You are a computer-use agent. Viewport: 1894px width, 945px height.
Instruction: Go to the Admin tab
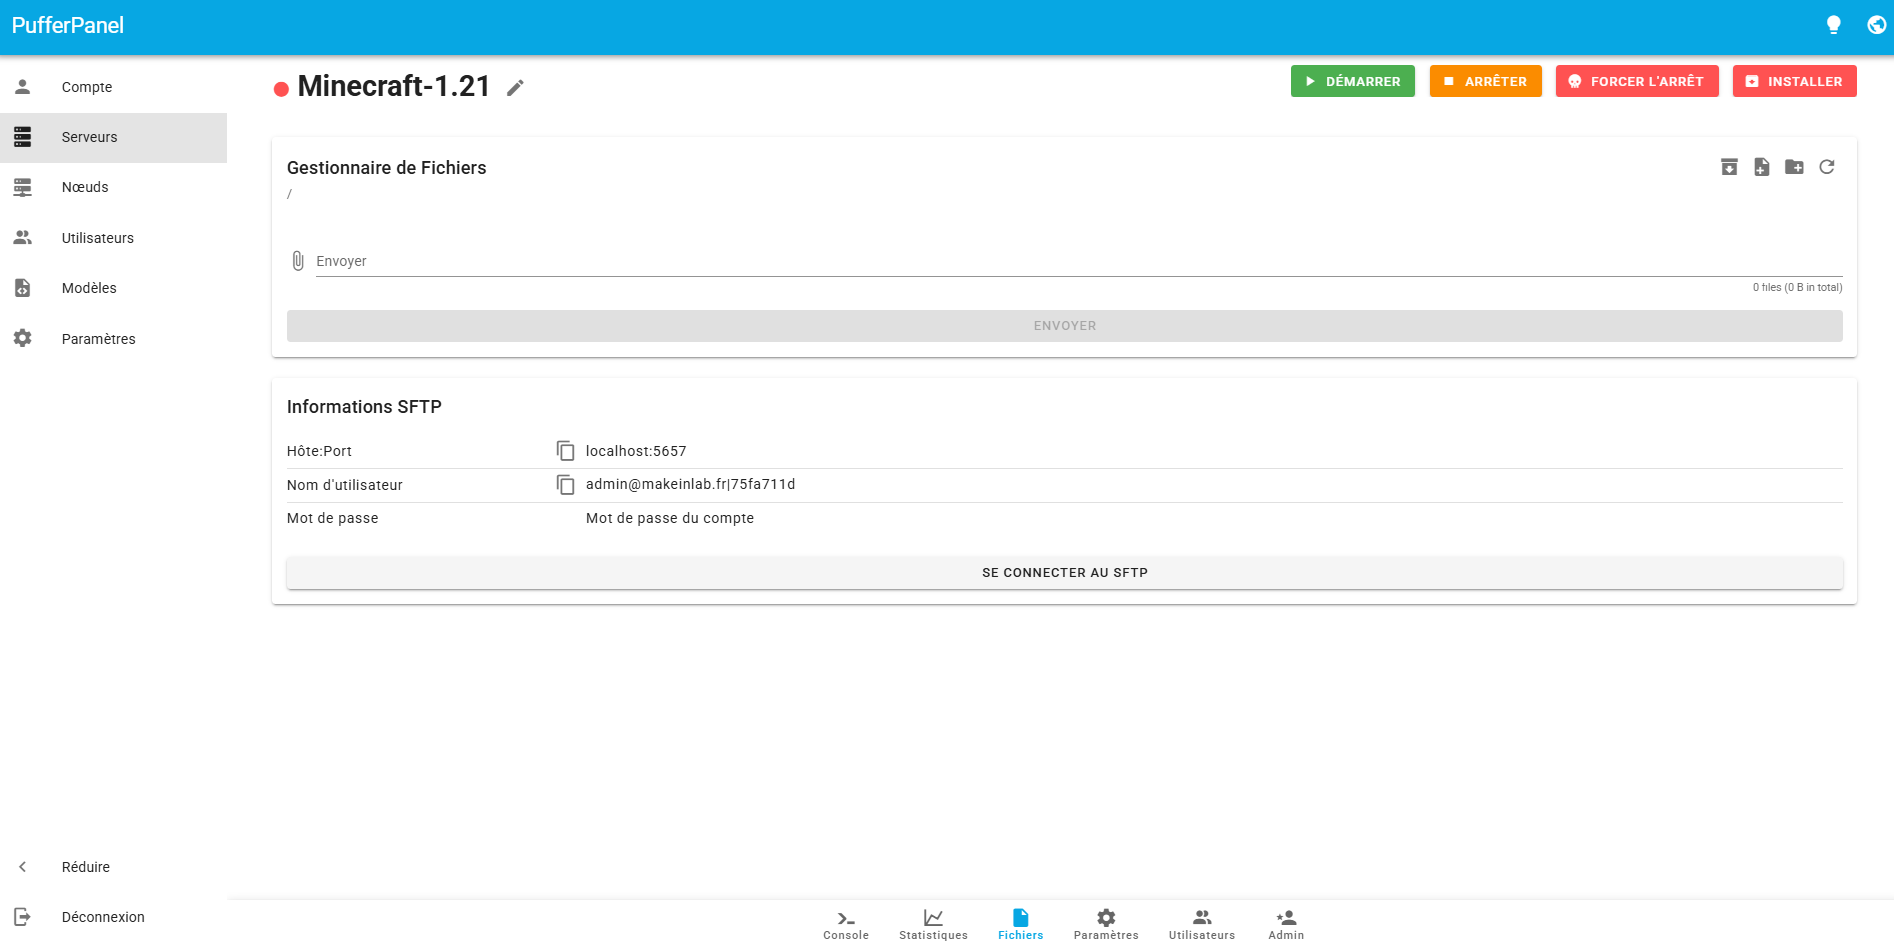(x=1286, y=924)
